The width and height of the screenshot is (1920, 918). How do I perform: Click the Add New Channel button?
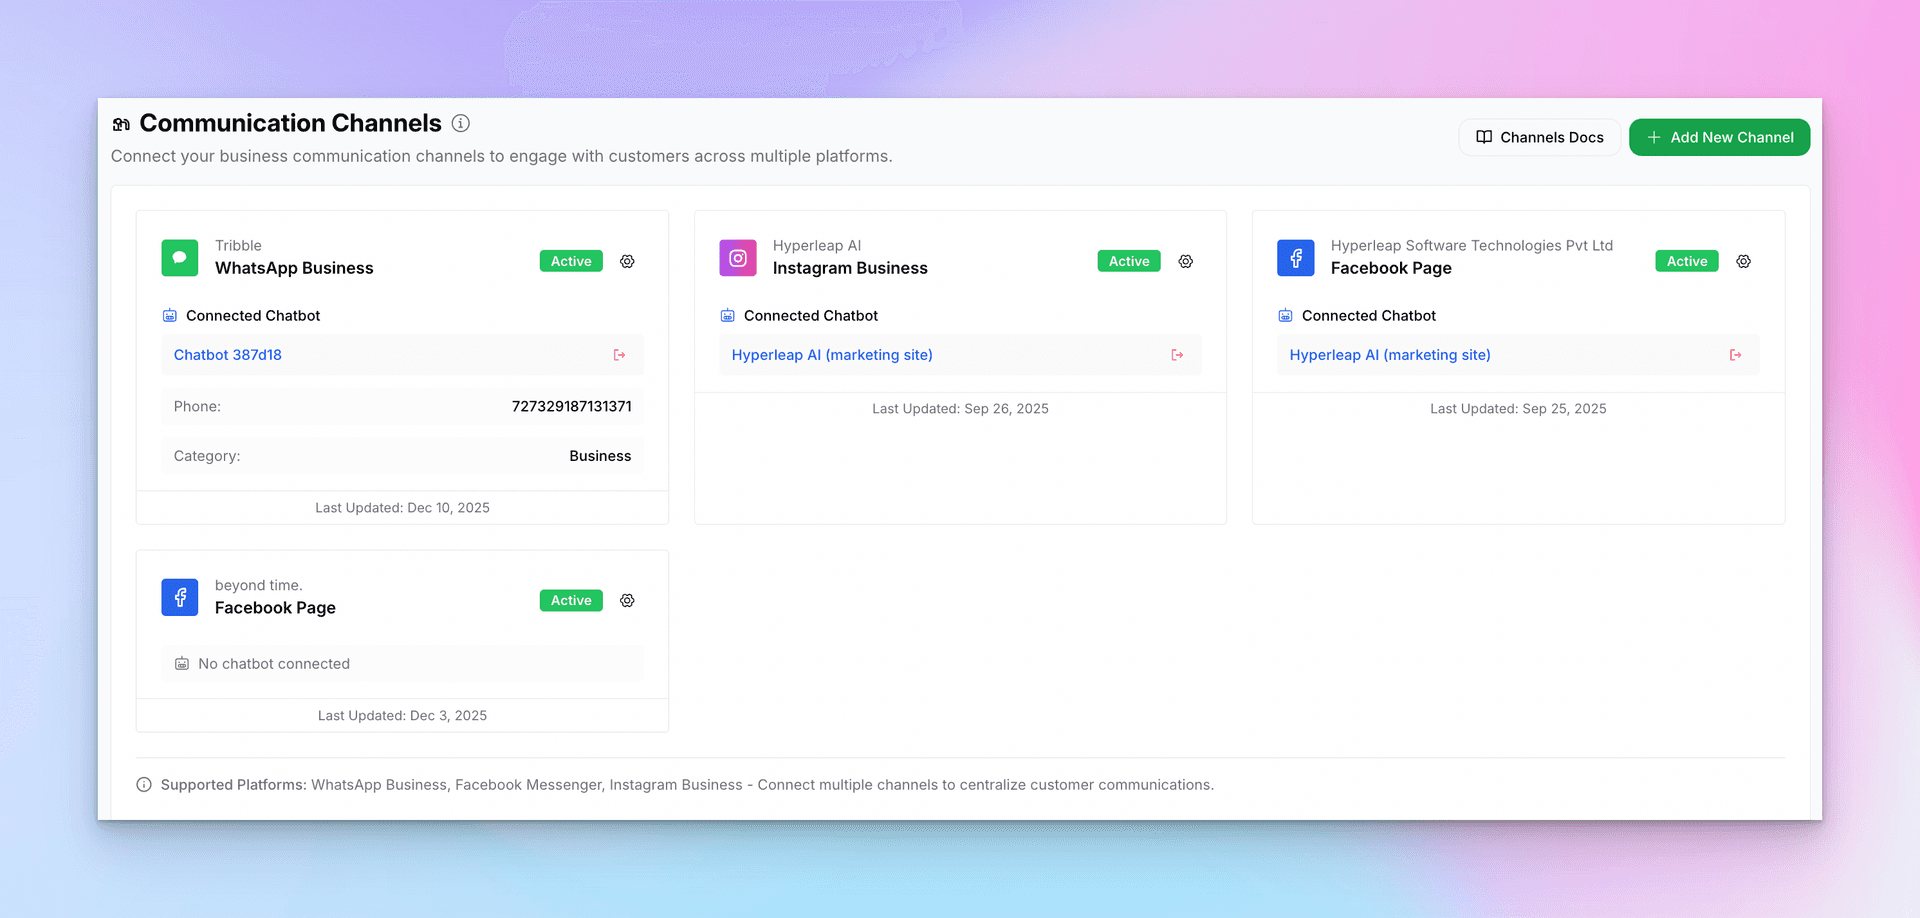[1719, 137]
